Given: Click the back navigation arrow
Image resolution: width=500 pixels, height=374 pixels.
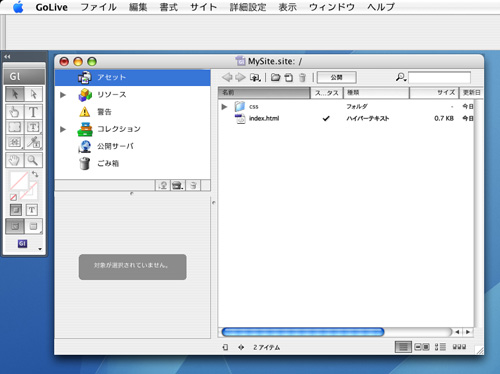Looking at the screenshot, I should tap(227, 77).
